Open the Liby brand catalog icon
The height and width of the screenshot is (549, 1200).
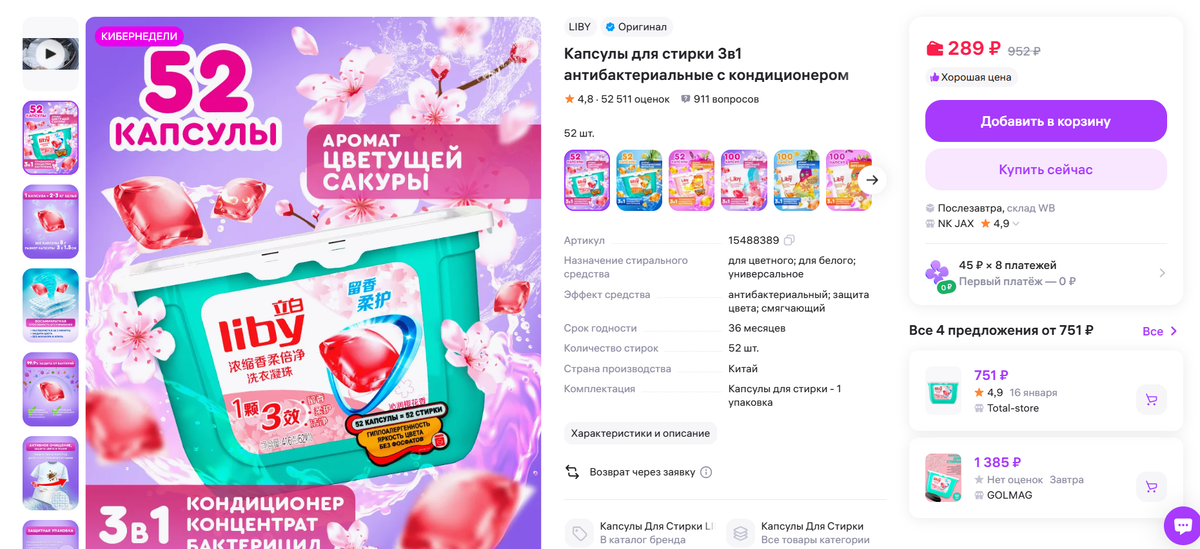tap(578, 533)
